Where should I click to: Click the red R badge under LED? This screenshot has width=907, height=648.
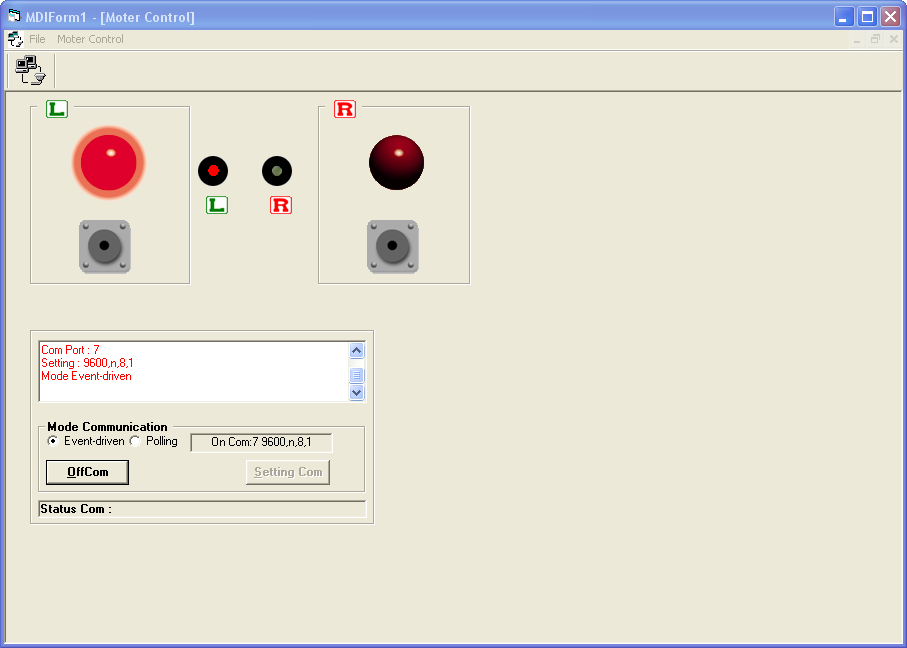click(x=281, y=205)
